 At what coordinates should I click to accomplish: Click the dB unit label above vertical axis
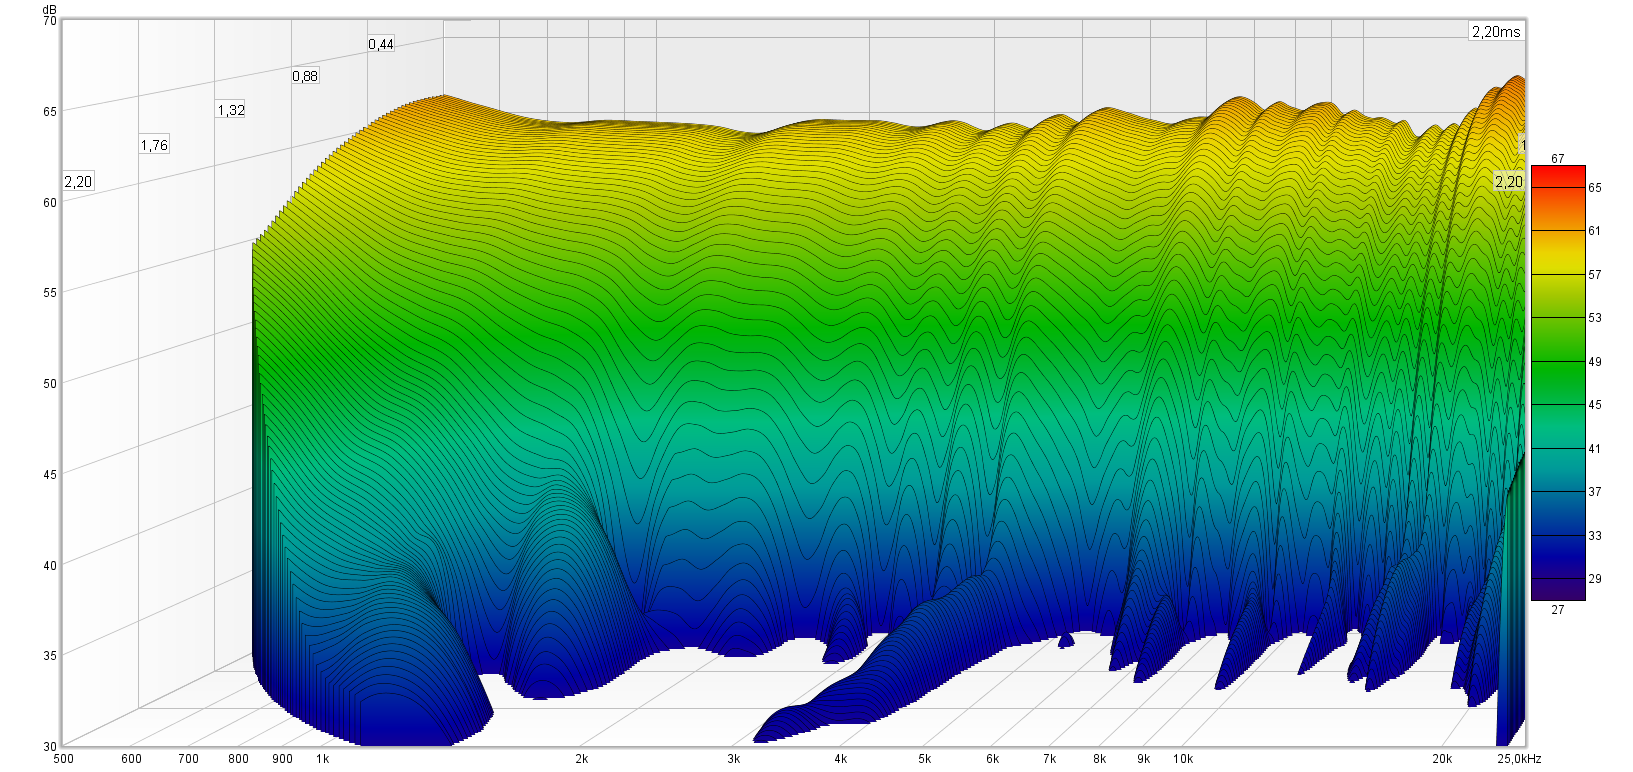(x=50, y=9)
